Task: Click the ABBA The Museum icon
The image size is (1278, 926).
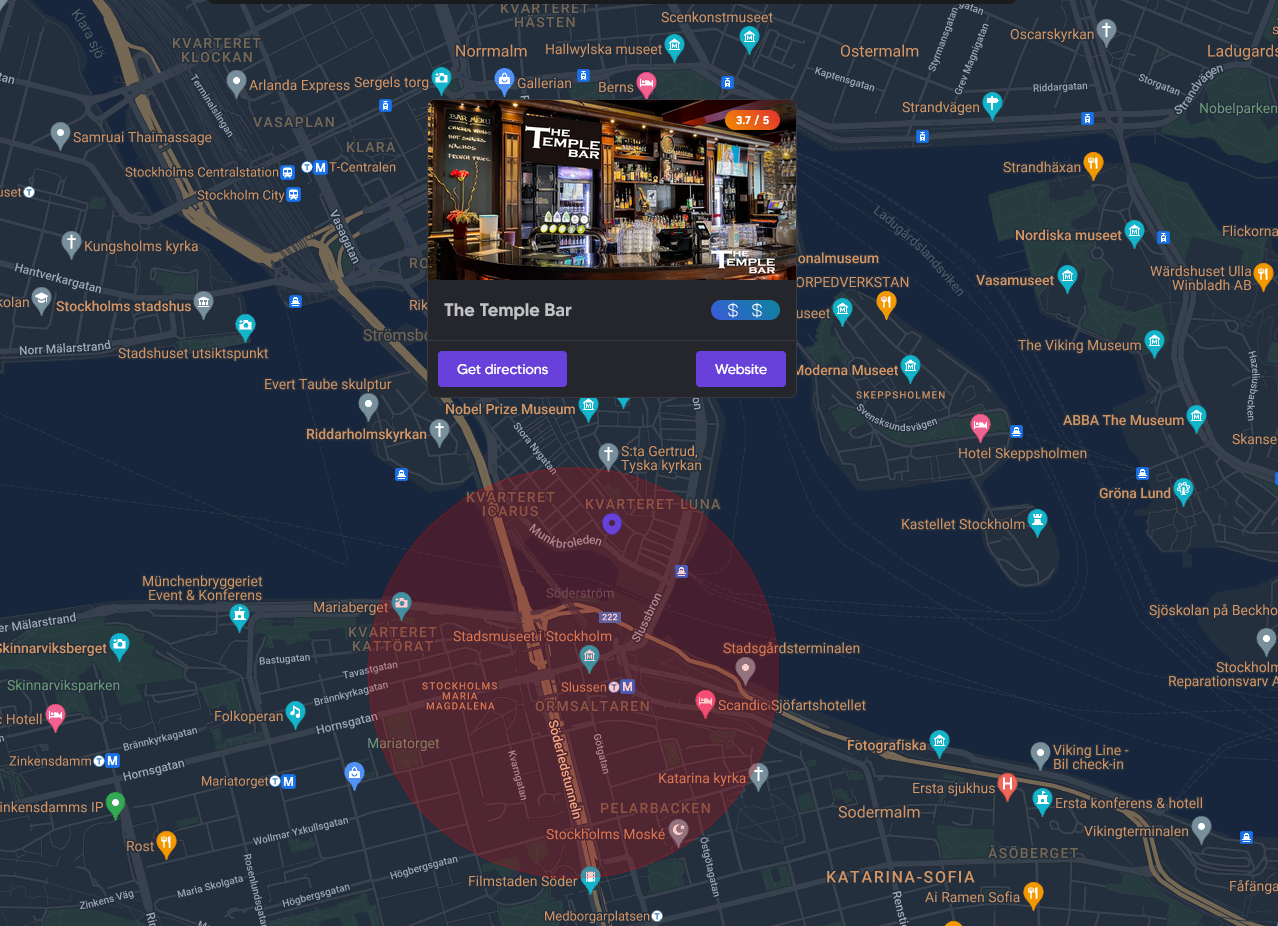Action: [1196, 418]
